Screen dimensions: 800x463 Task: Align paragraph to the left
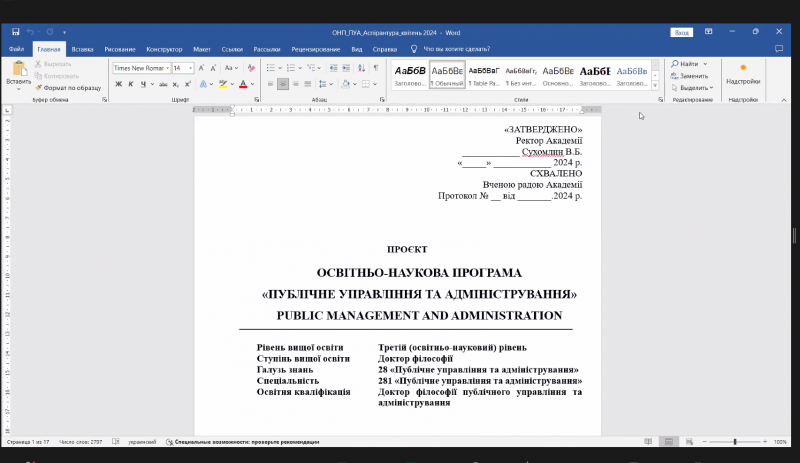click(x=270, y=84)
